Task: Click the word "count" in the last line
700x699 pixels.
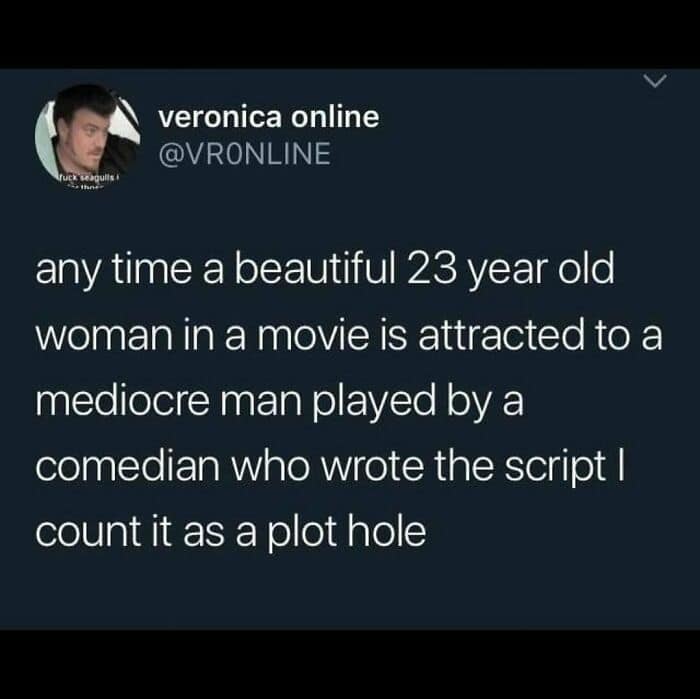Action: 88,533
